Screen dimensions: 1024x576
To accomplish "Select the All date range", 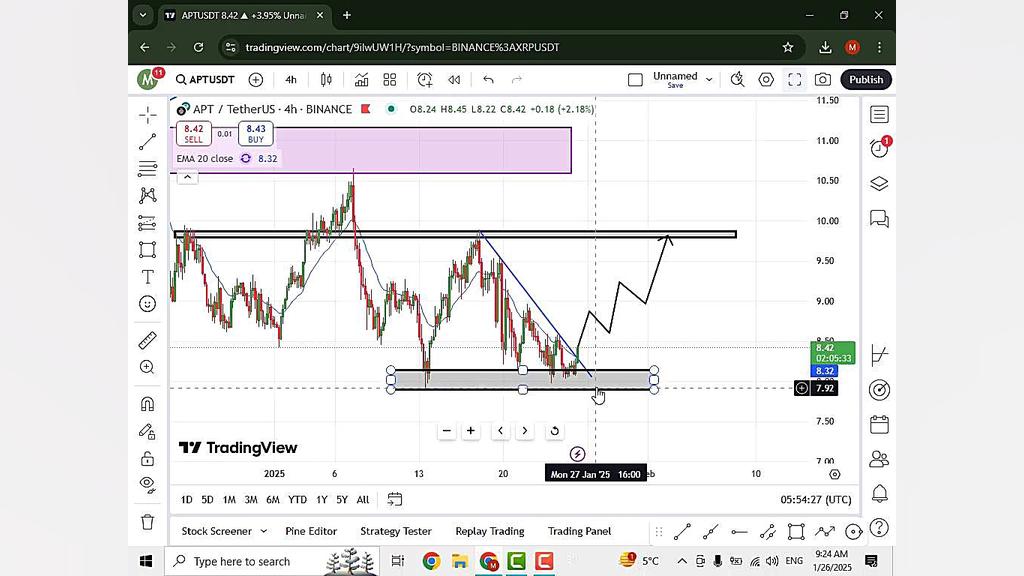I will click(363, 500).
